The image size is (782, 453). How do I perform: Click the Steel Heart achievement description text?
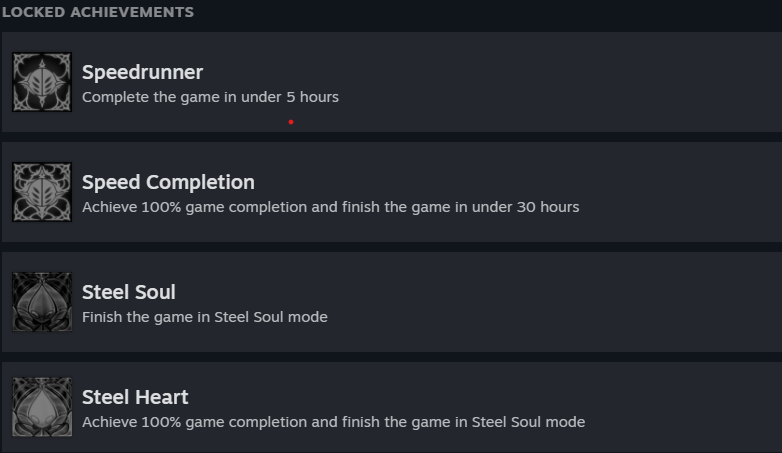click(333, 422)
